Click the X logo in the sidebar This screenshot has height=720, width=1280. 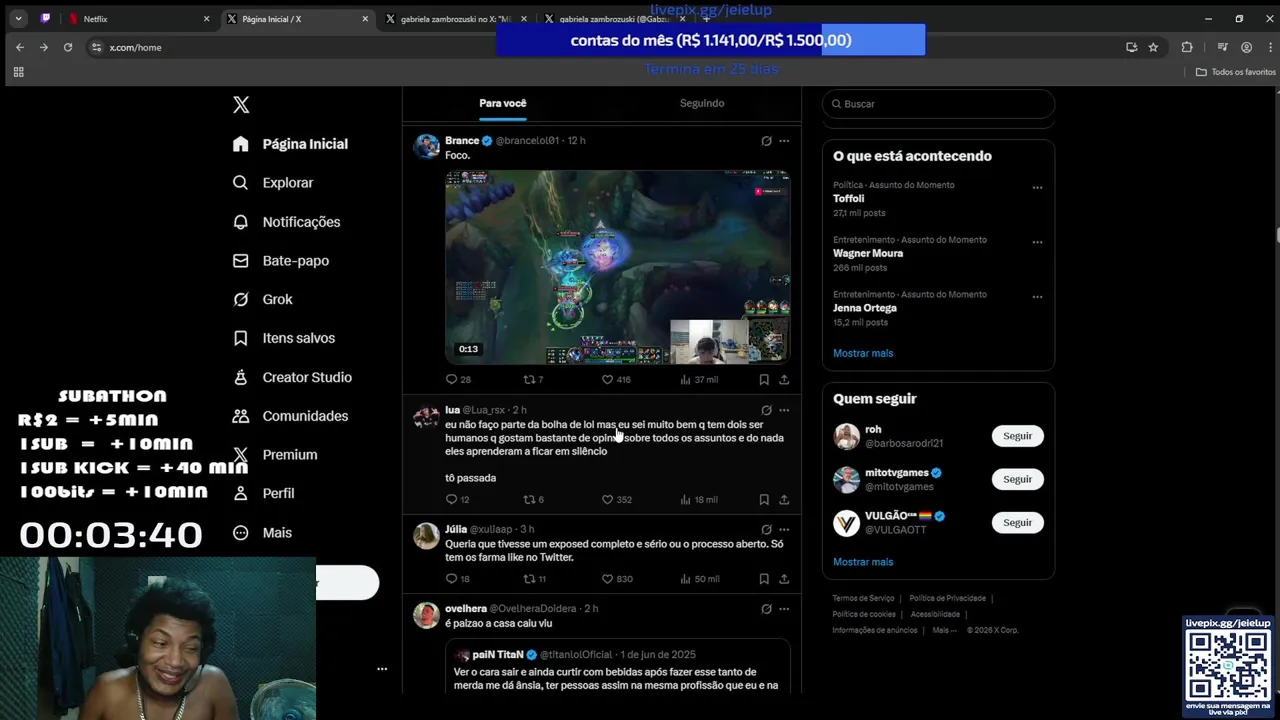click(x=241, y=105)
